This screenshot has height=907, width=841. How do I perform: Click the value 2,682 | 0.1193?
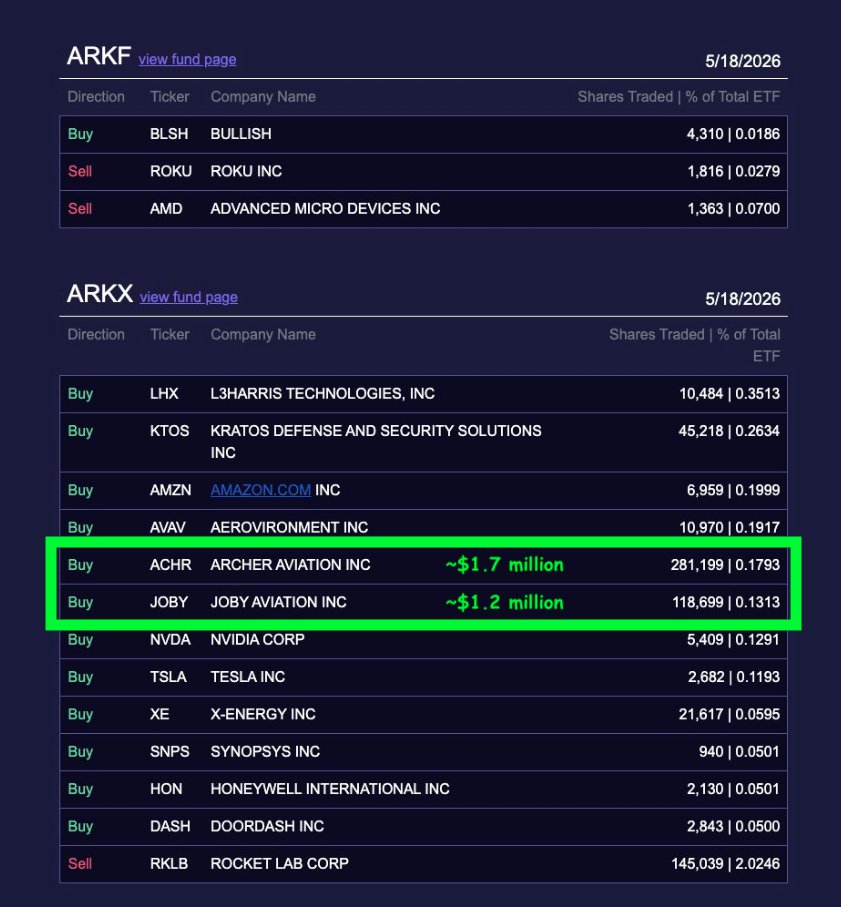(x=733, y=677)
